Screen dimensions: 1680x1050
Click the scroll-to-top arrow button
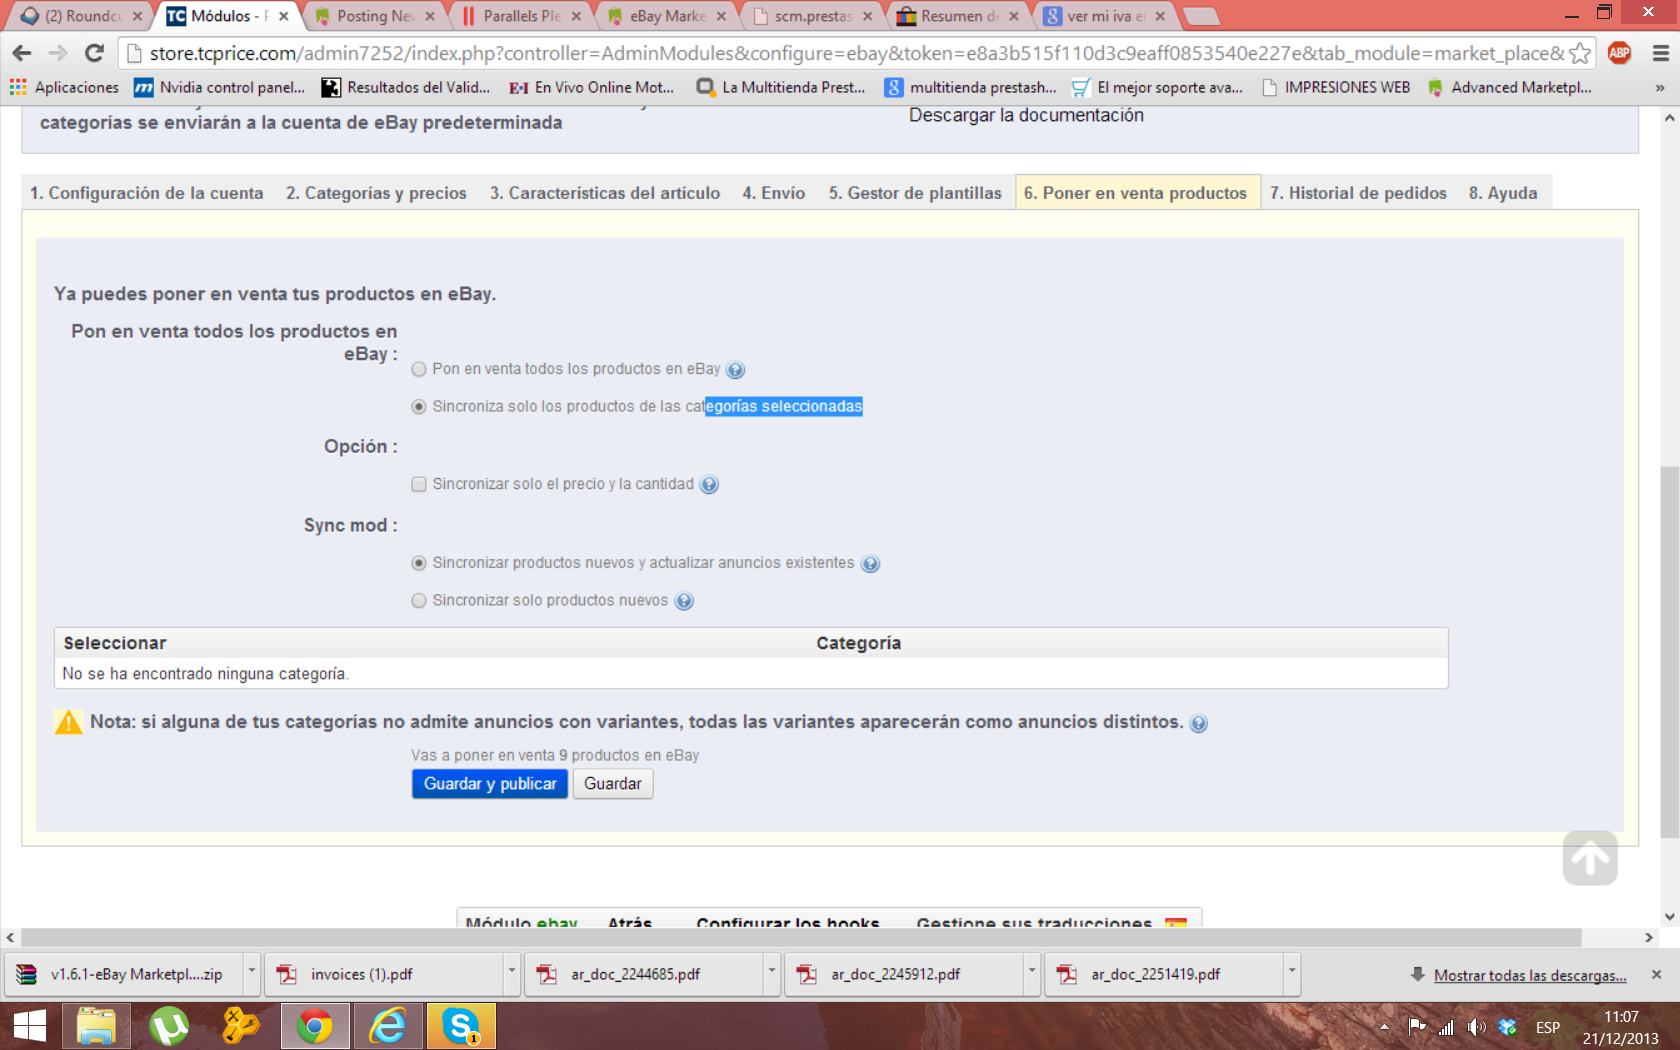tap(1590, 858)
